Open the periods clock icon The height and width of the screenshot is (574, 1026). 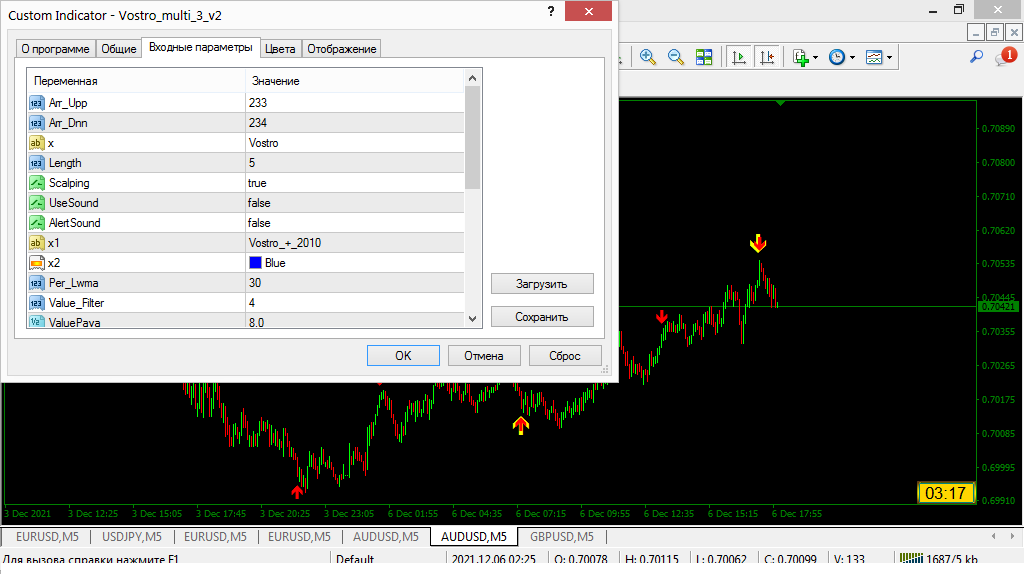(837, 57)
